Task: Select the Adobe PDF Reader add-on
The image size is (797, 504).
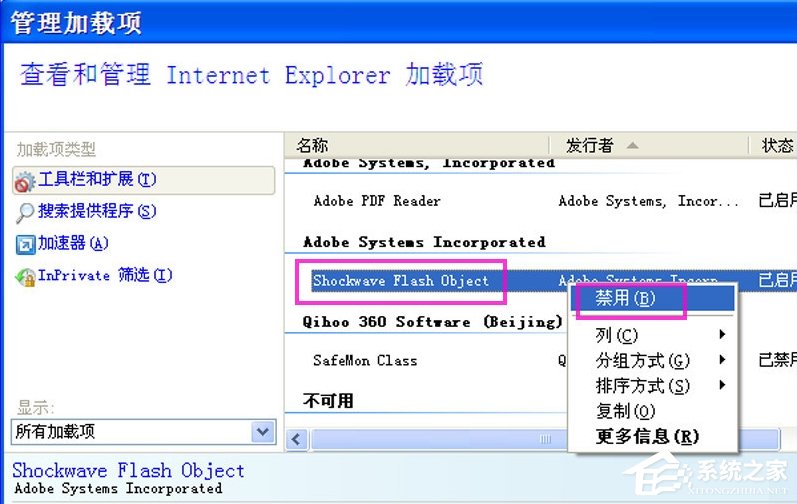Action: pos(377,201)
